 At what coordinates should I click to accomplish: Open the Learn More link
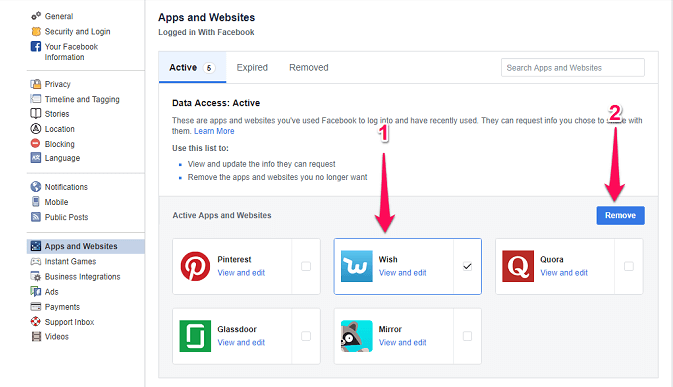tap(214, 131)
